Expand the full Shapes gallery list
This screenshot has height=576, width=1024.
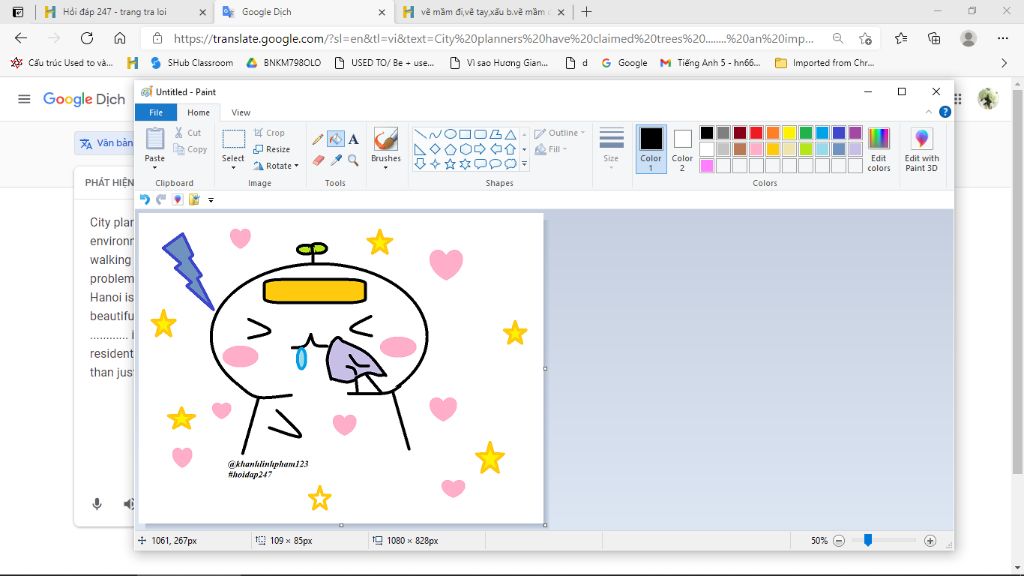pos(524,164)
